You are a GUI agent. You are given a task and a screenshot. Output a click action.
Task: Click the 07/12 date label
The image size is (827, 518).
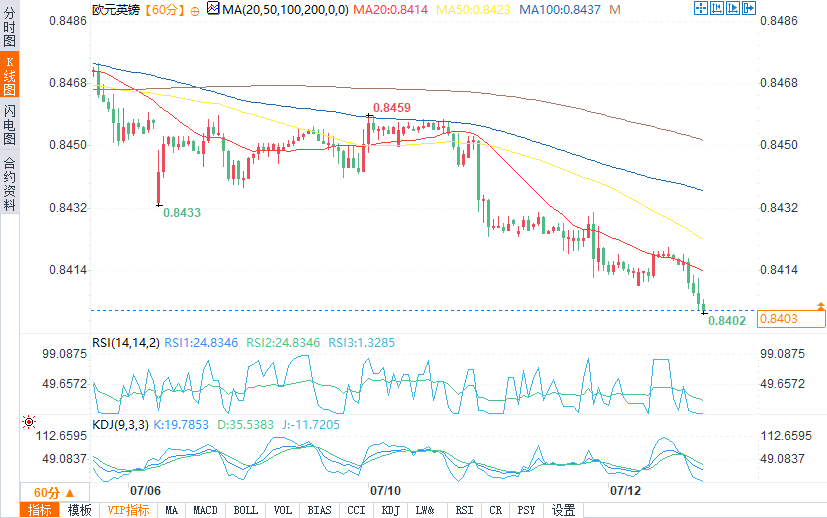coord(626,491)
